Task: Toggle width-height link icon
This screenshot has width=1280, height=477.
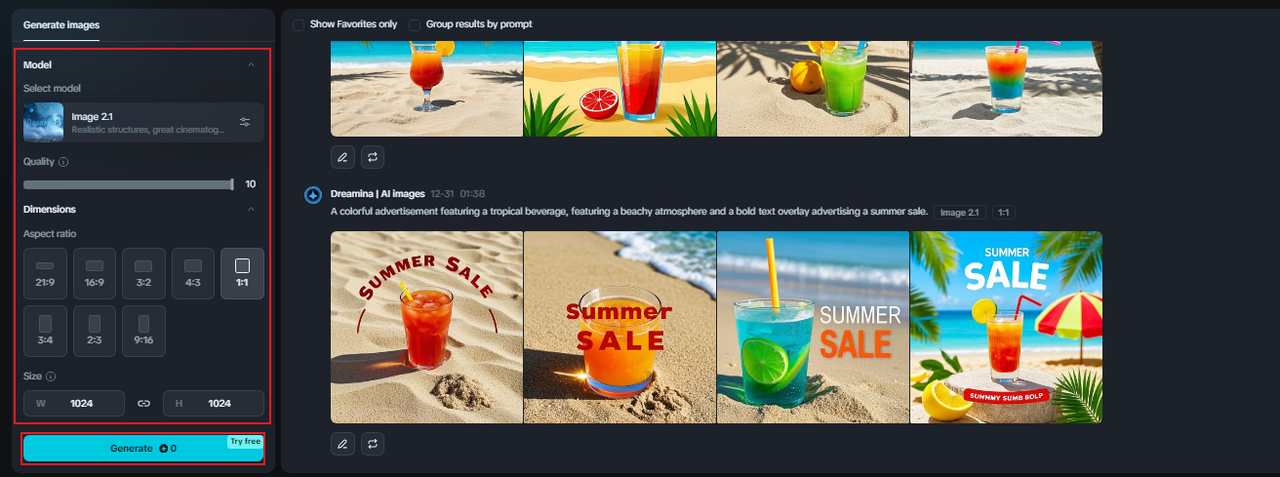Action: [x=143, y=403]
